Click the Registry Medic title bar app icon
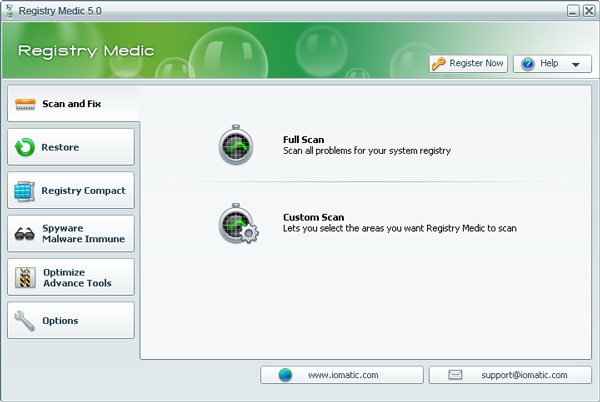Viewport: 600px width, 402px height. point(9,11)
